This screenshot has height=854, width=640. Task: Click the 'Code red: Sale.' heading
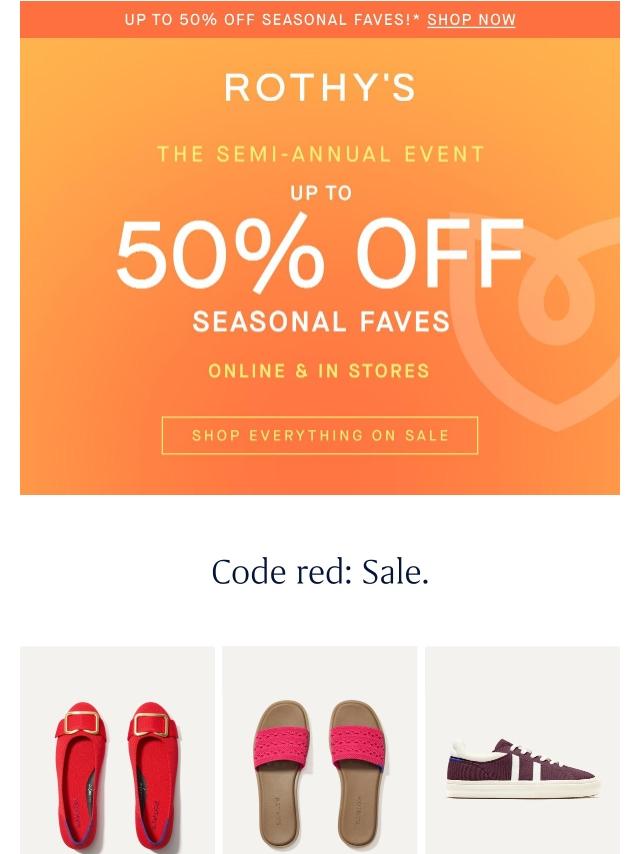[x=320, y=572]
